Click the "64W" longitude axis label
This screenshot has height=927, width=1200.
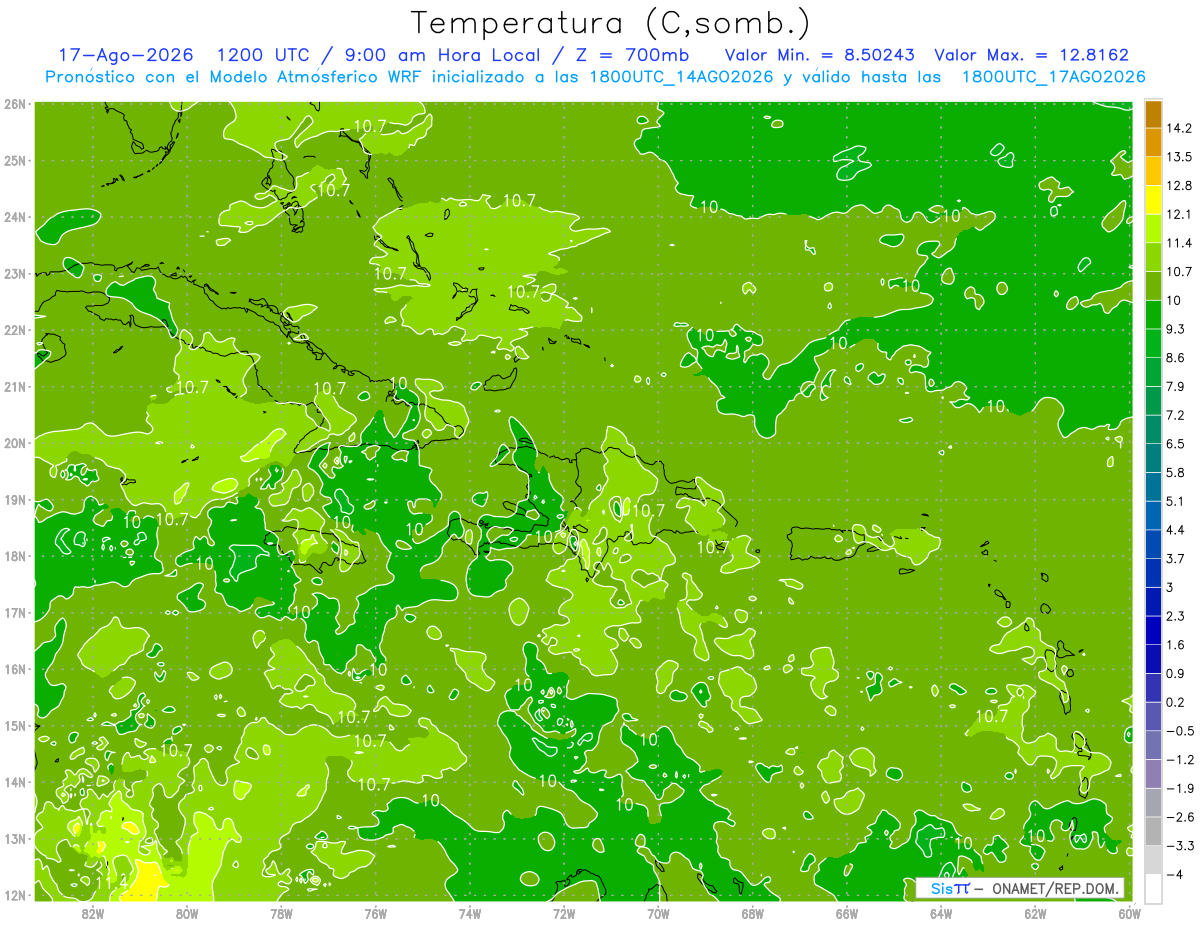coord(941,913)
